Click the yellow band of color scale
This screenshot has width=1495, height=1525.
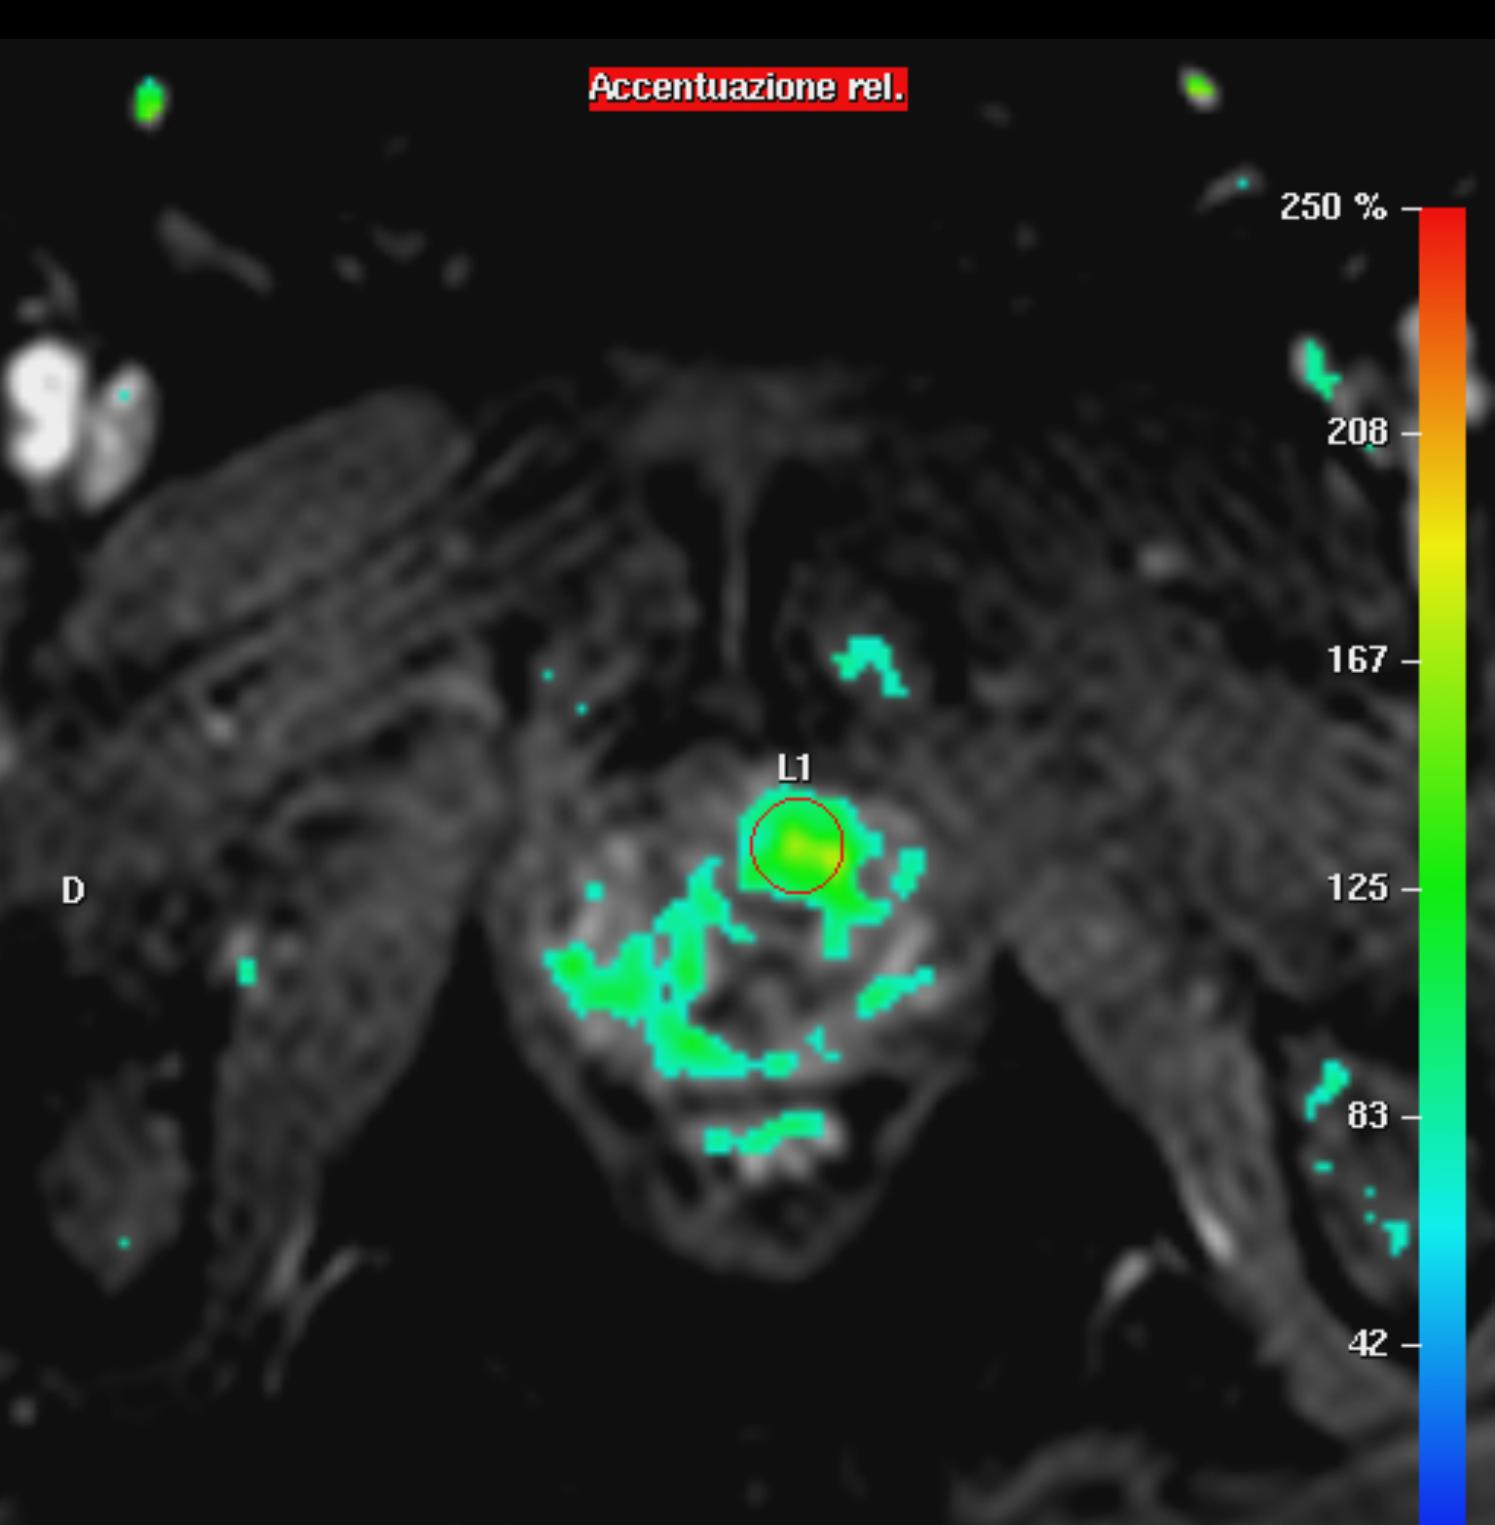click(x=1442, y=545)
